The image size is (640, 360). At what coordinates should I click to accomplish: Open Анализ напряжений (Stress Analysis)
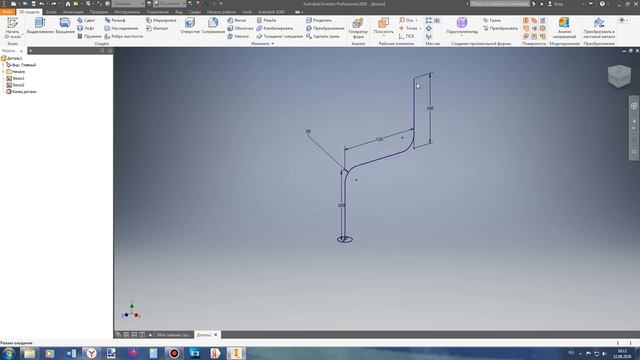click(564, 28)
